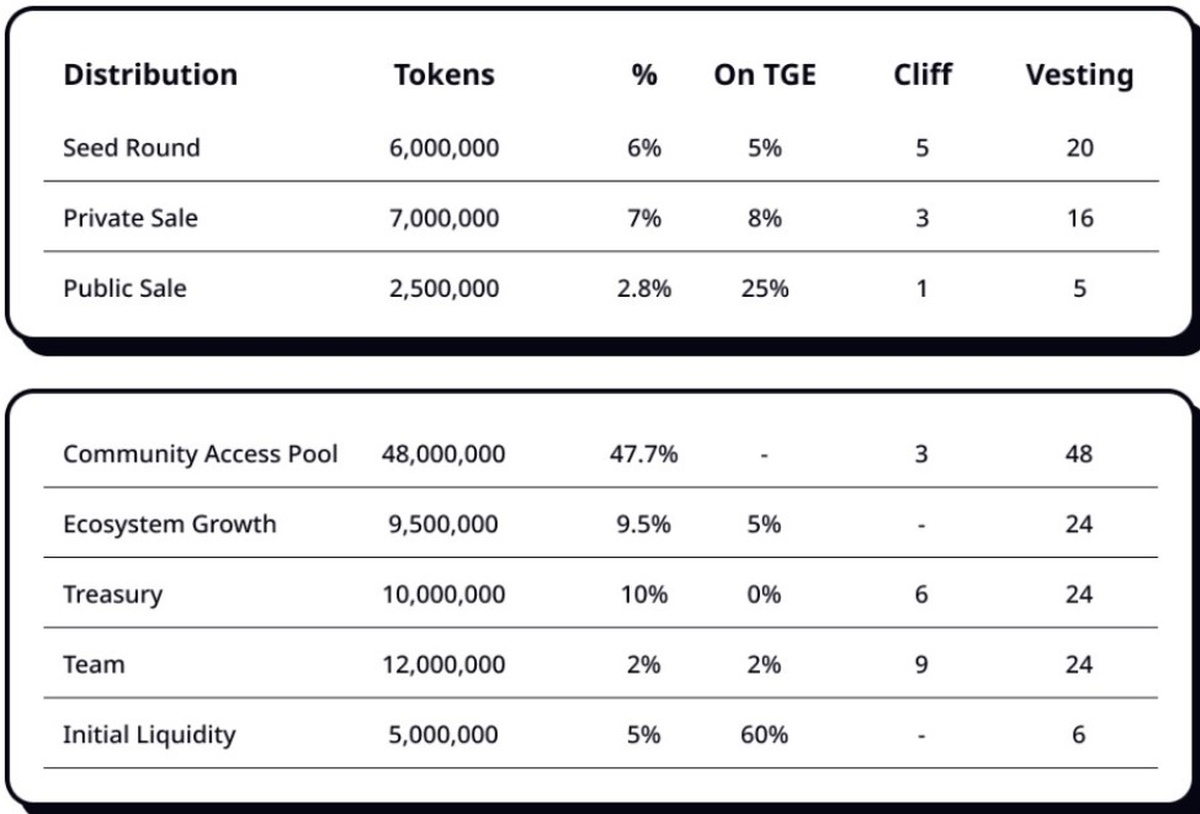Image resolution: width=1200 pixels, height=814 pixels.
Task: Click the 25% On TGE value
Action: click(764, 289)
